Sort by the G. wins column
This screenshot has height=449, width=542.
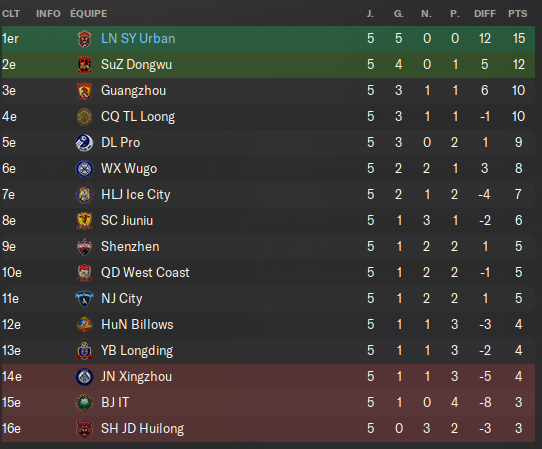[399, 14]
